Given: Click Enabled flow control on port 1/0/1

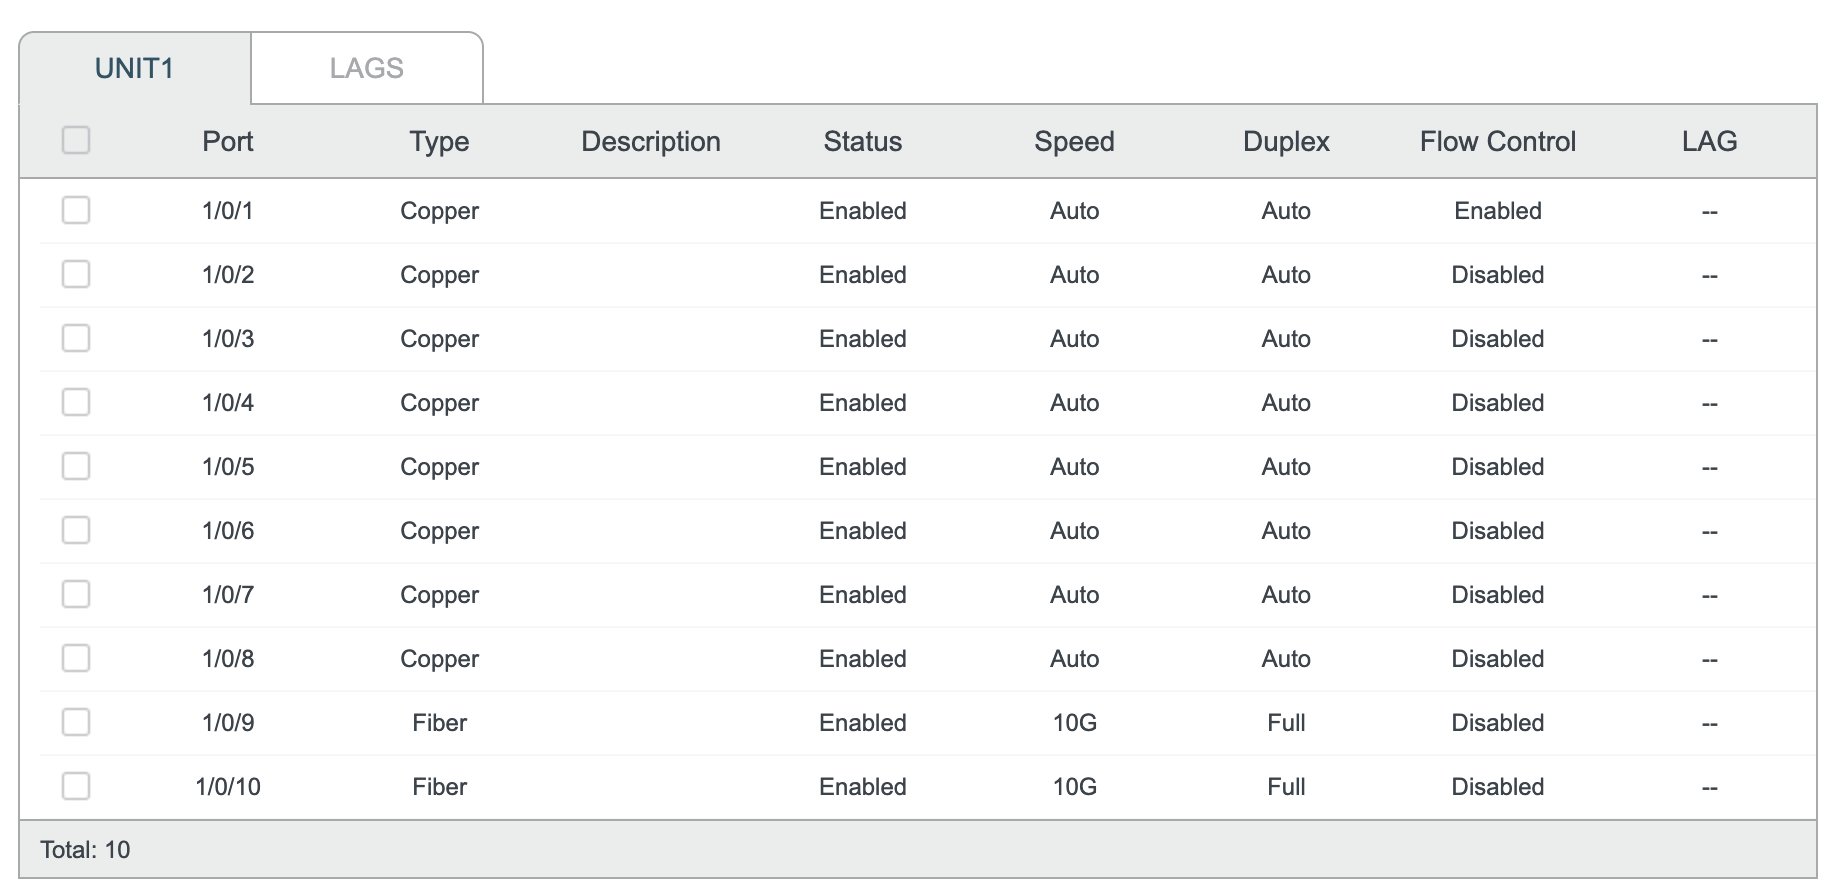Looking at the screenshot, I should 1497,211.
